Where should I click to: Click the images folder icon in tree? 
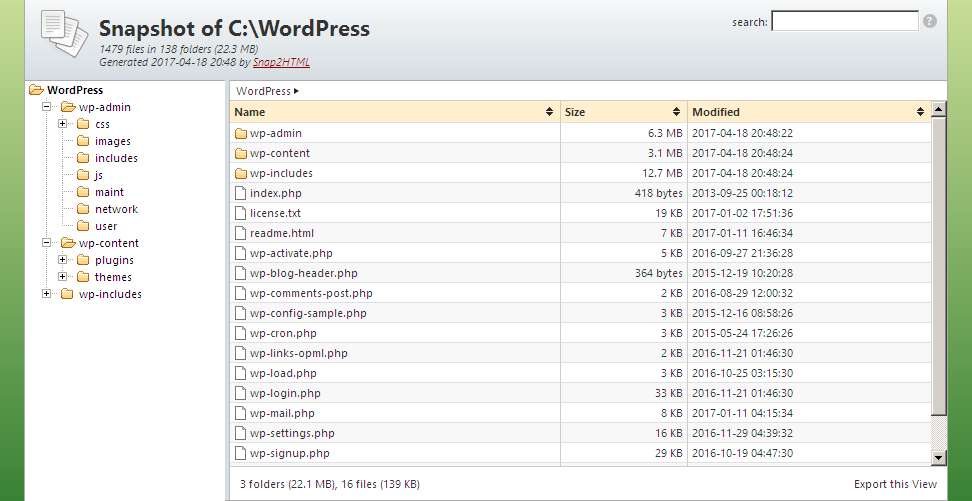point(84,141)
